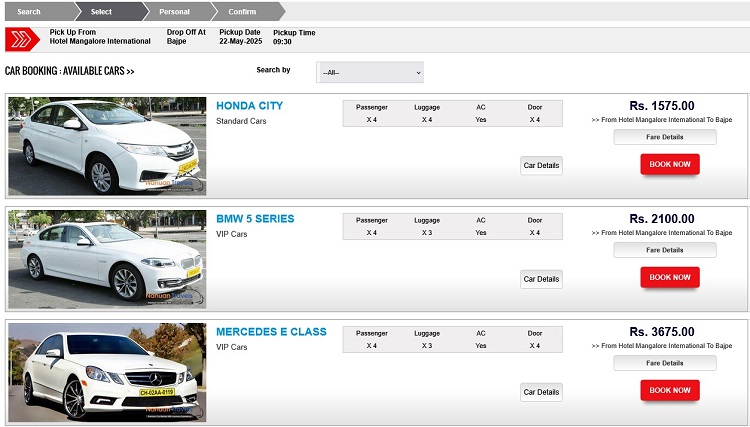This screenshot has height=427, width=750.
Task: Go to the Select step tab
Action: click(110, 11)
